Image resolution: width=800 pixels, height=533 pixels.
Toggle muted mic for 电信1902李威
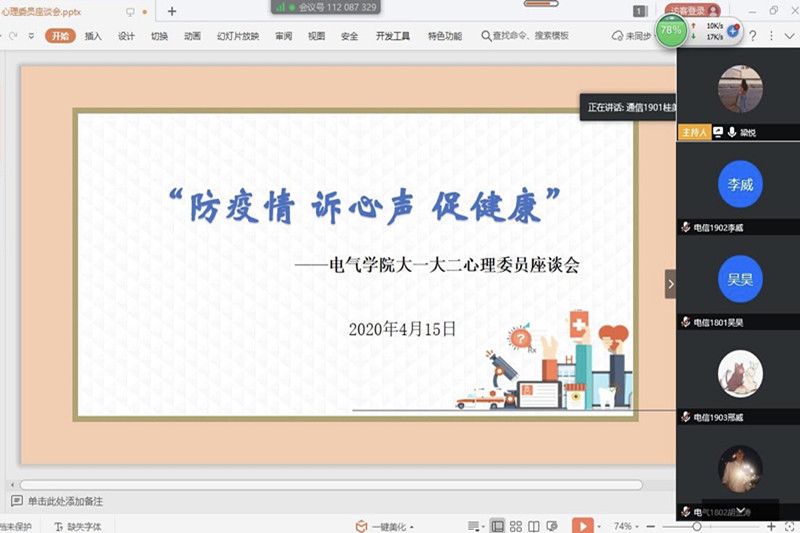click(x=686, y=227)
